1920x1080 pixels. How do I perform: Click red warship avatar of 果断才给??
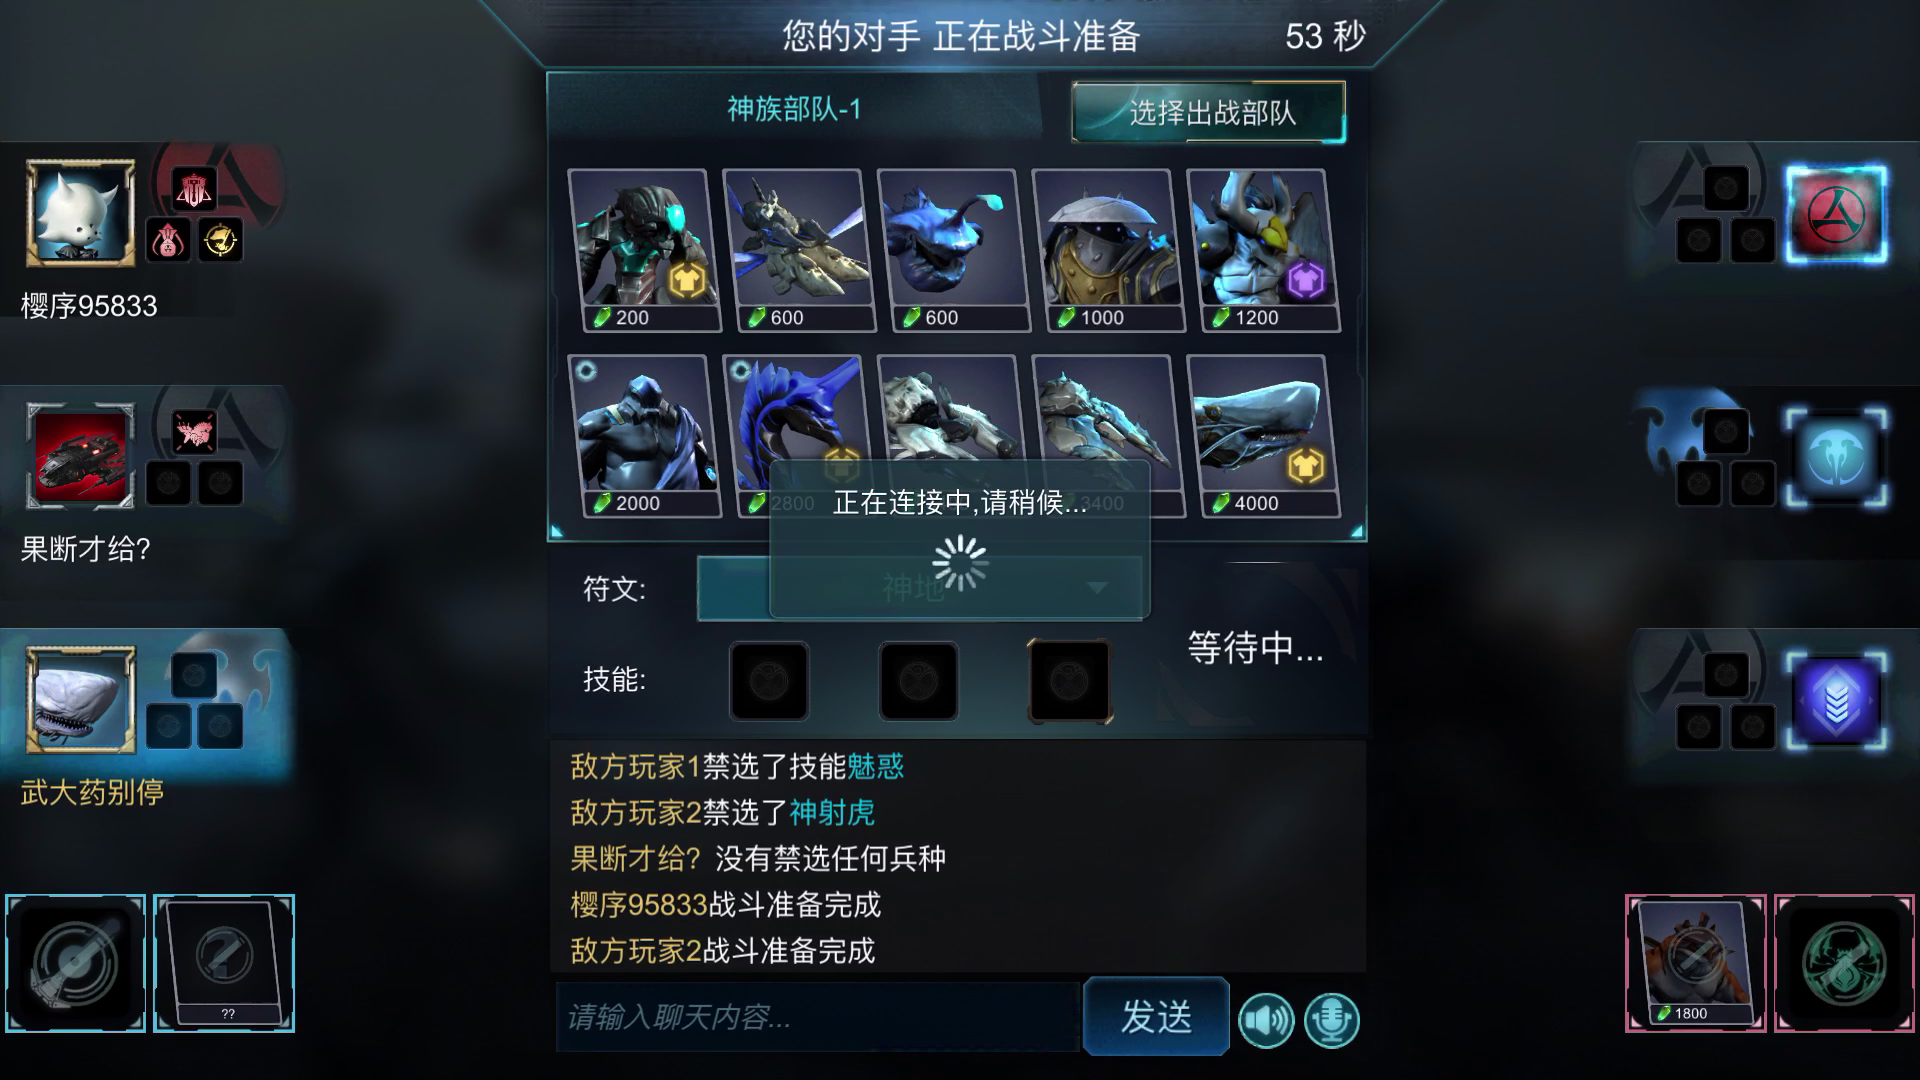[80, 456]
